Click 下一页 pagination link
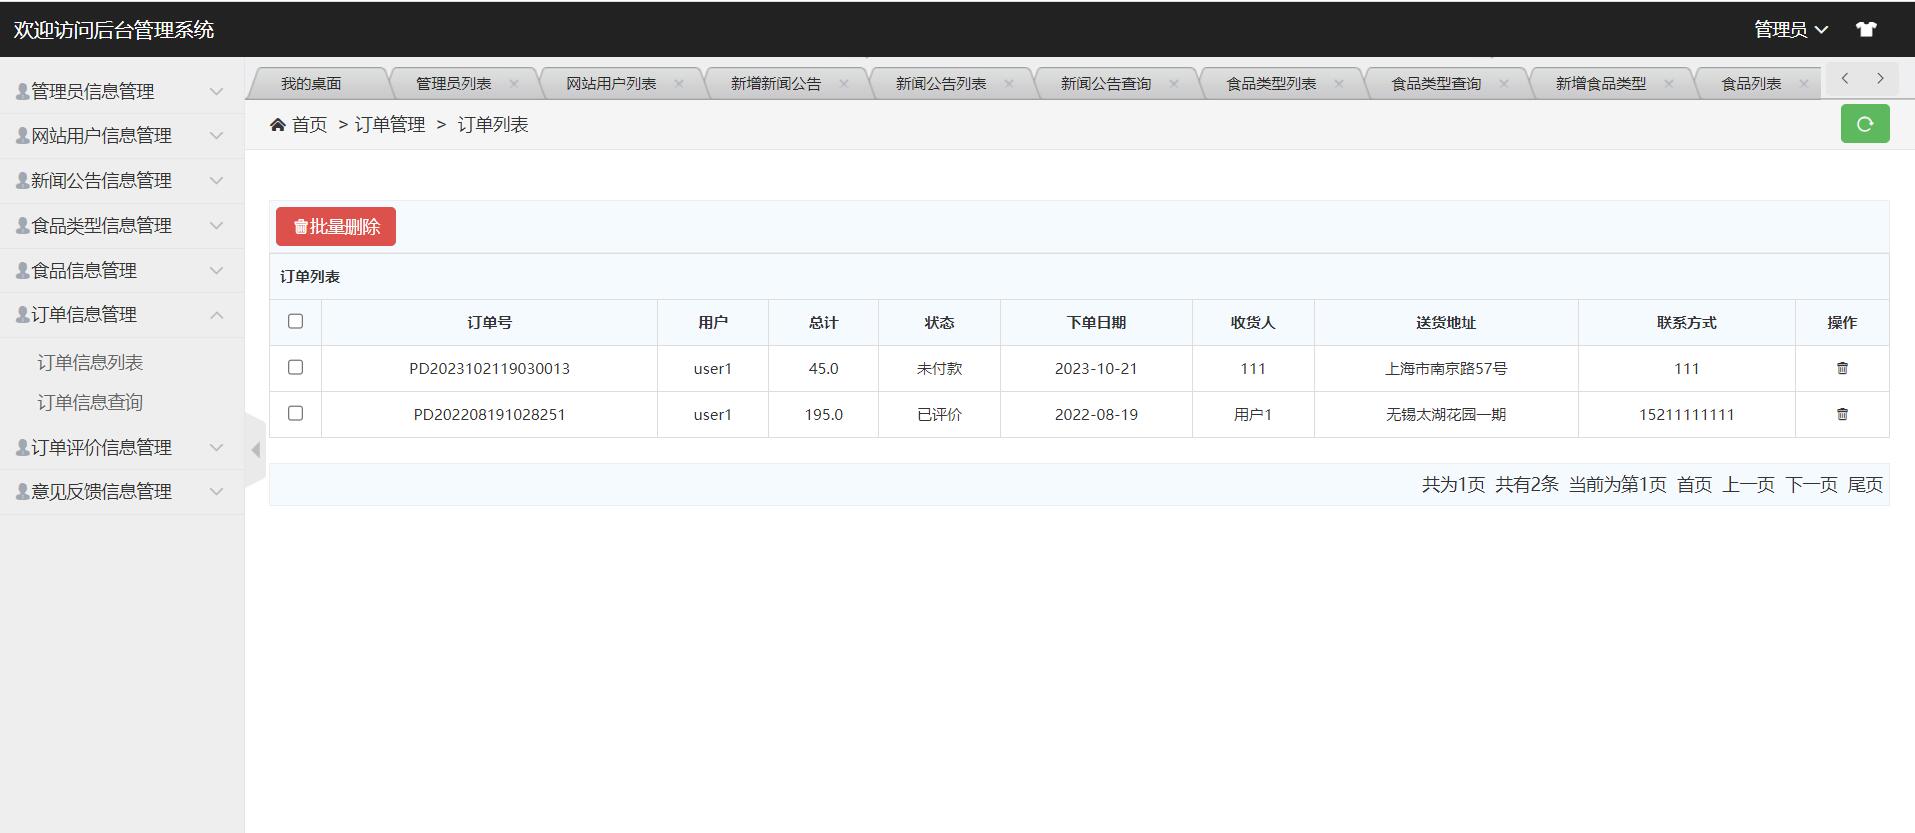Viewport: 1915px width, 833px height. (x=1811, y=485)
